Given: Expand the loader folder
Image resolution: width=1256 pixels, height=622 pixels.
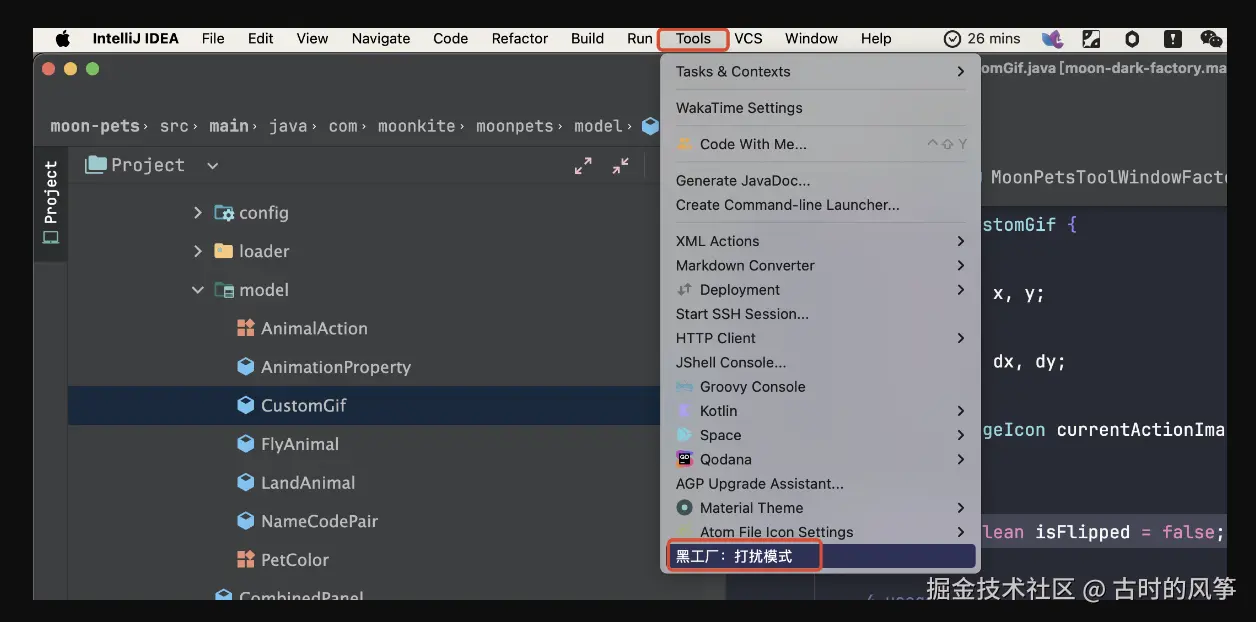Looking at the screenshot, I should (197, 251).
